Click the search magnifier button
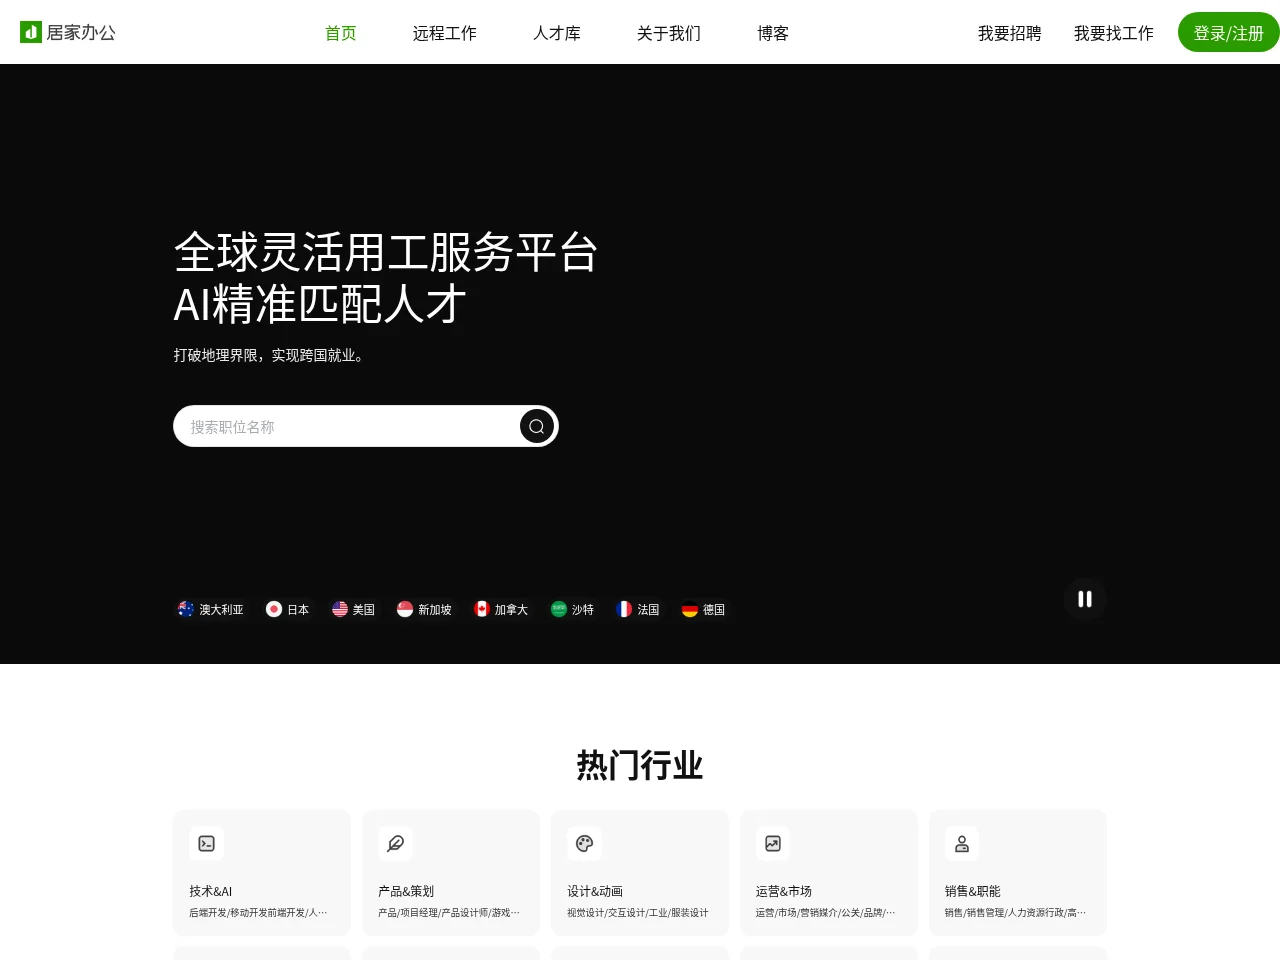This screenshot has height=960, width=1280. click(x=537, y=426)
